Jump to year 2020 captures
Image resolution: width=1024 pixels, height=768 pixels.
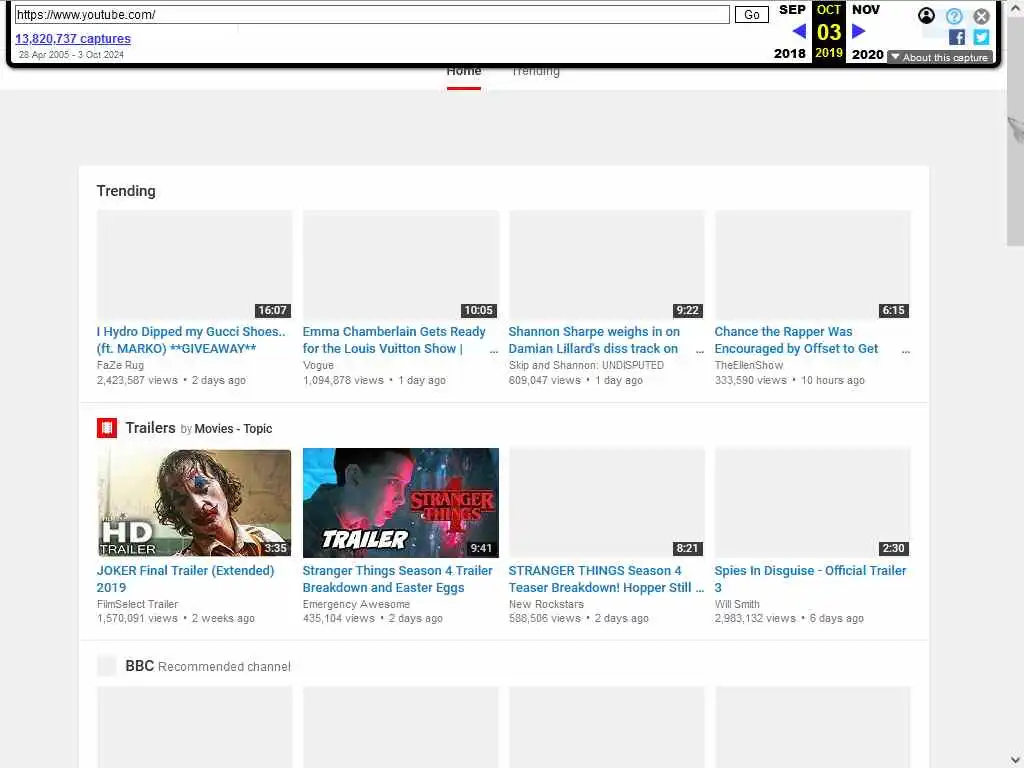pyautogui.click(x=867, y=54)
